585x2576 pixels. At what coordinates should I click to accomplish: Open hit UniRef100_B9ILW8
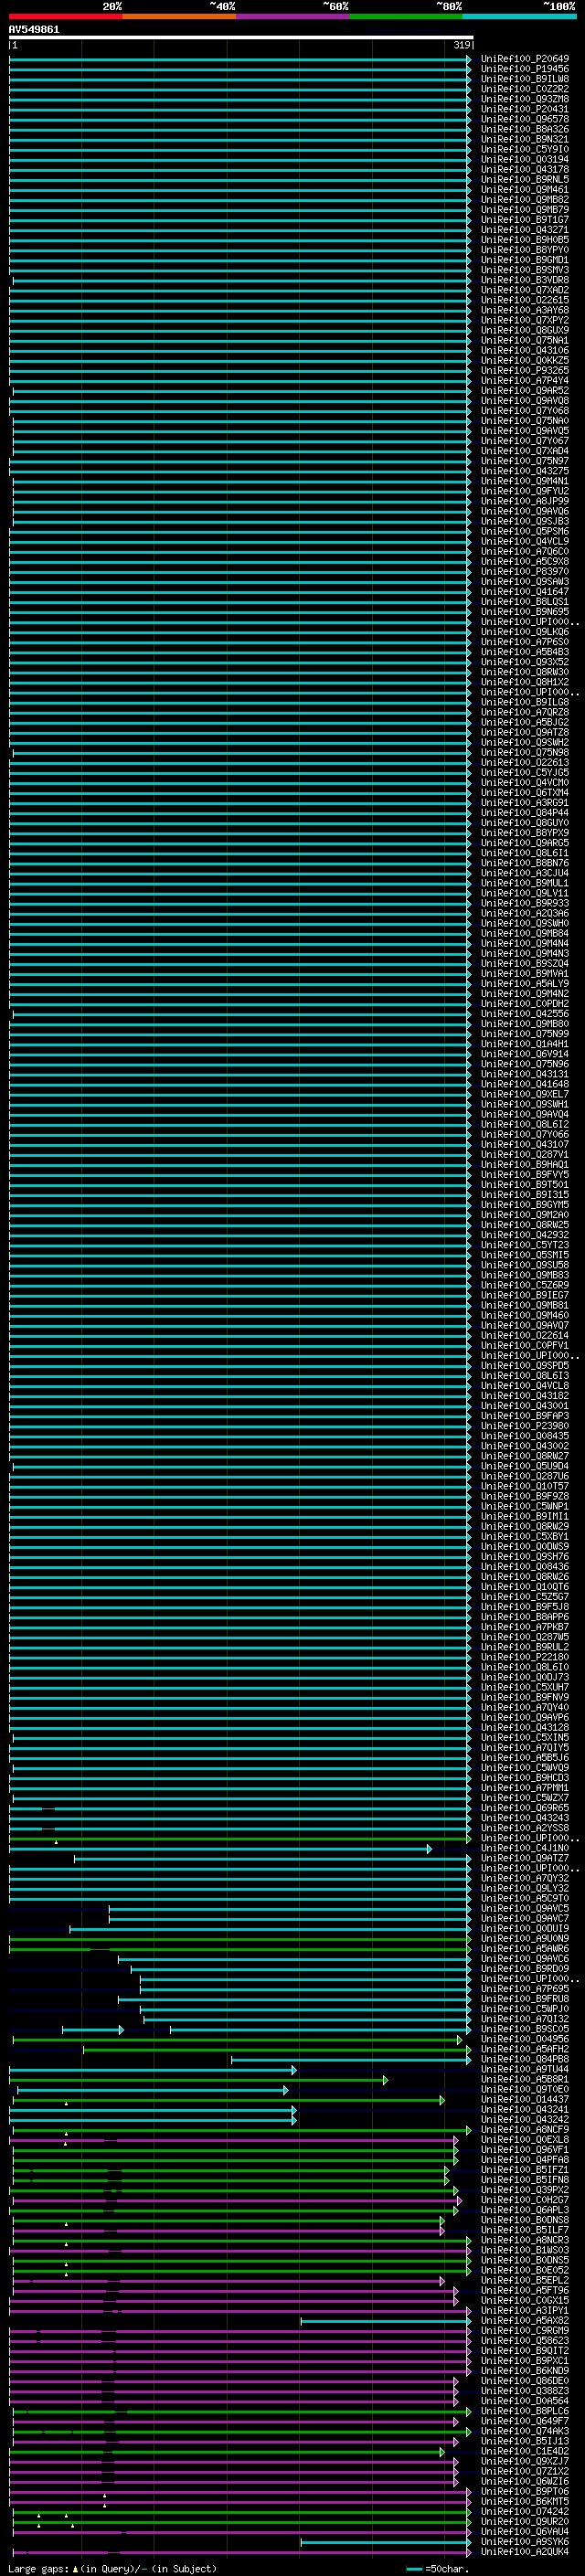click(x=524, y=79)
